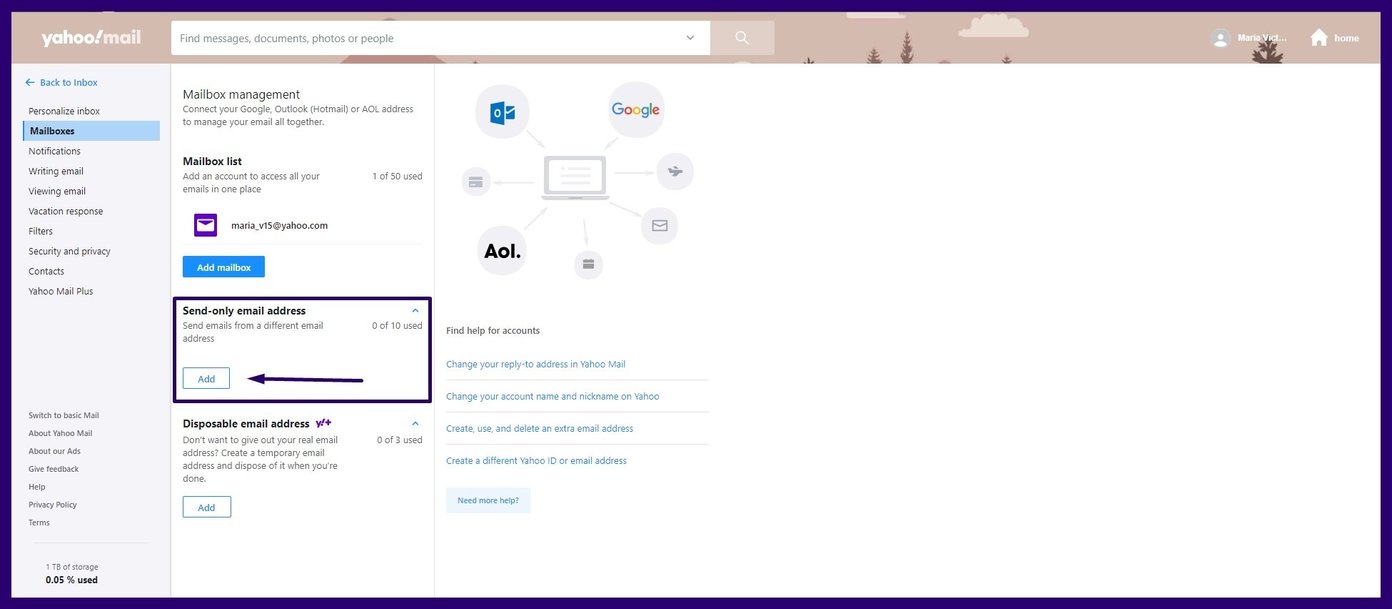This screenshot has height=609, width=1392.
Task: Click the 0 of 10 used text
Action: click(397, 326)
